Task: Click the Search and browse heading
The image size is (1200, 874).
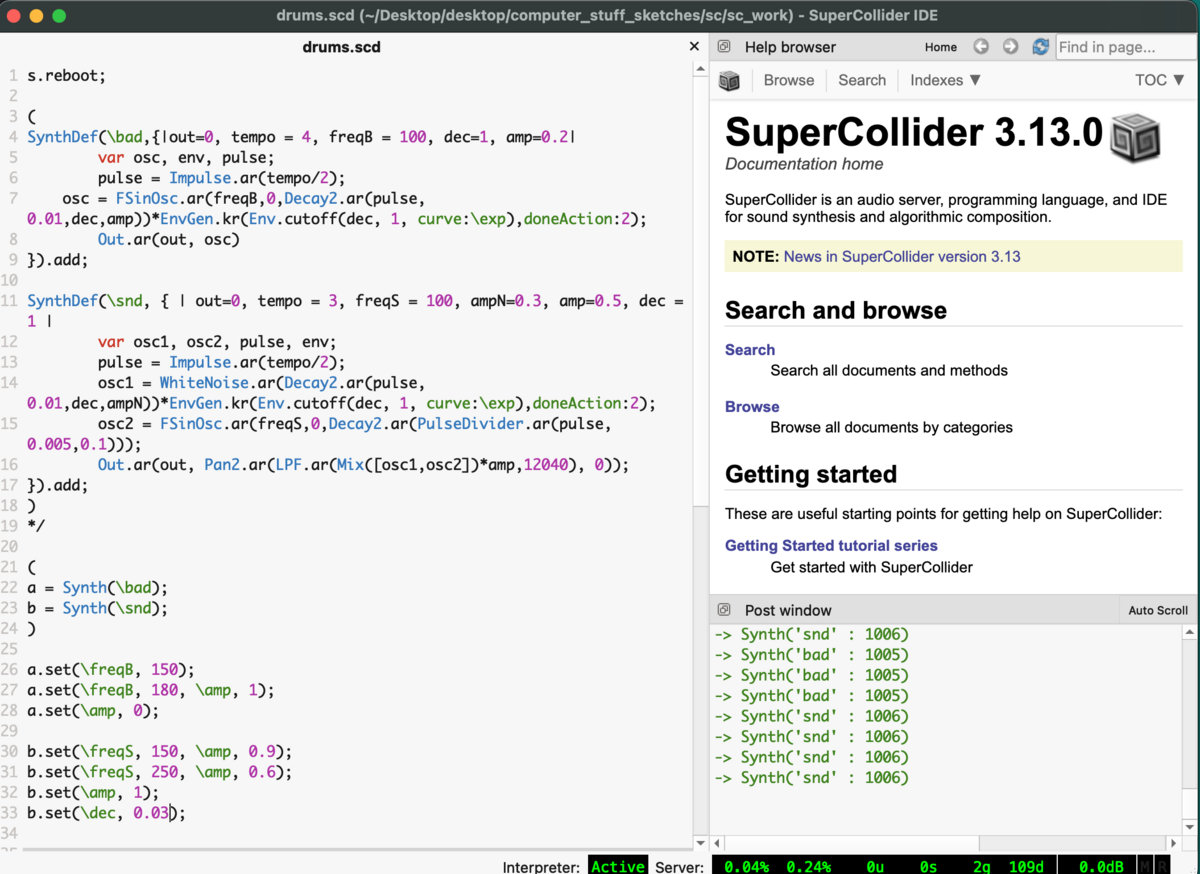Action: [x=836, y=310]
